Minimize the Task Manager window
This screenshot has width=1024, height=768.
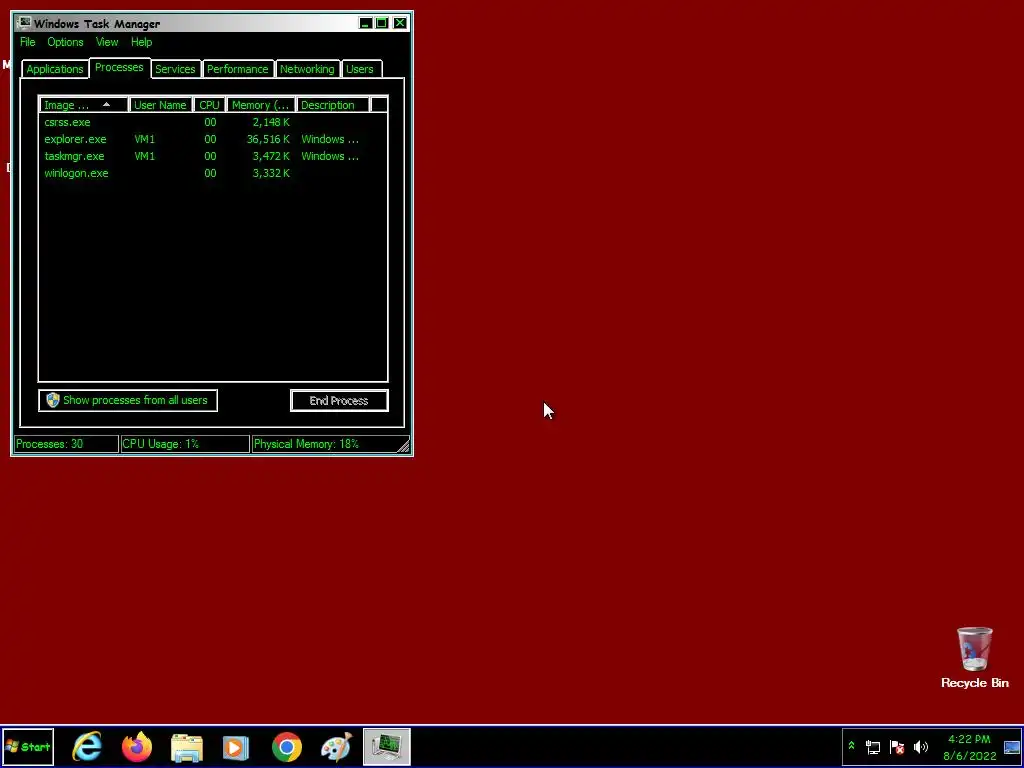pyautogui.click(x=366, y=24)
